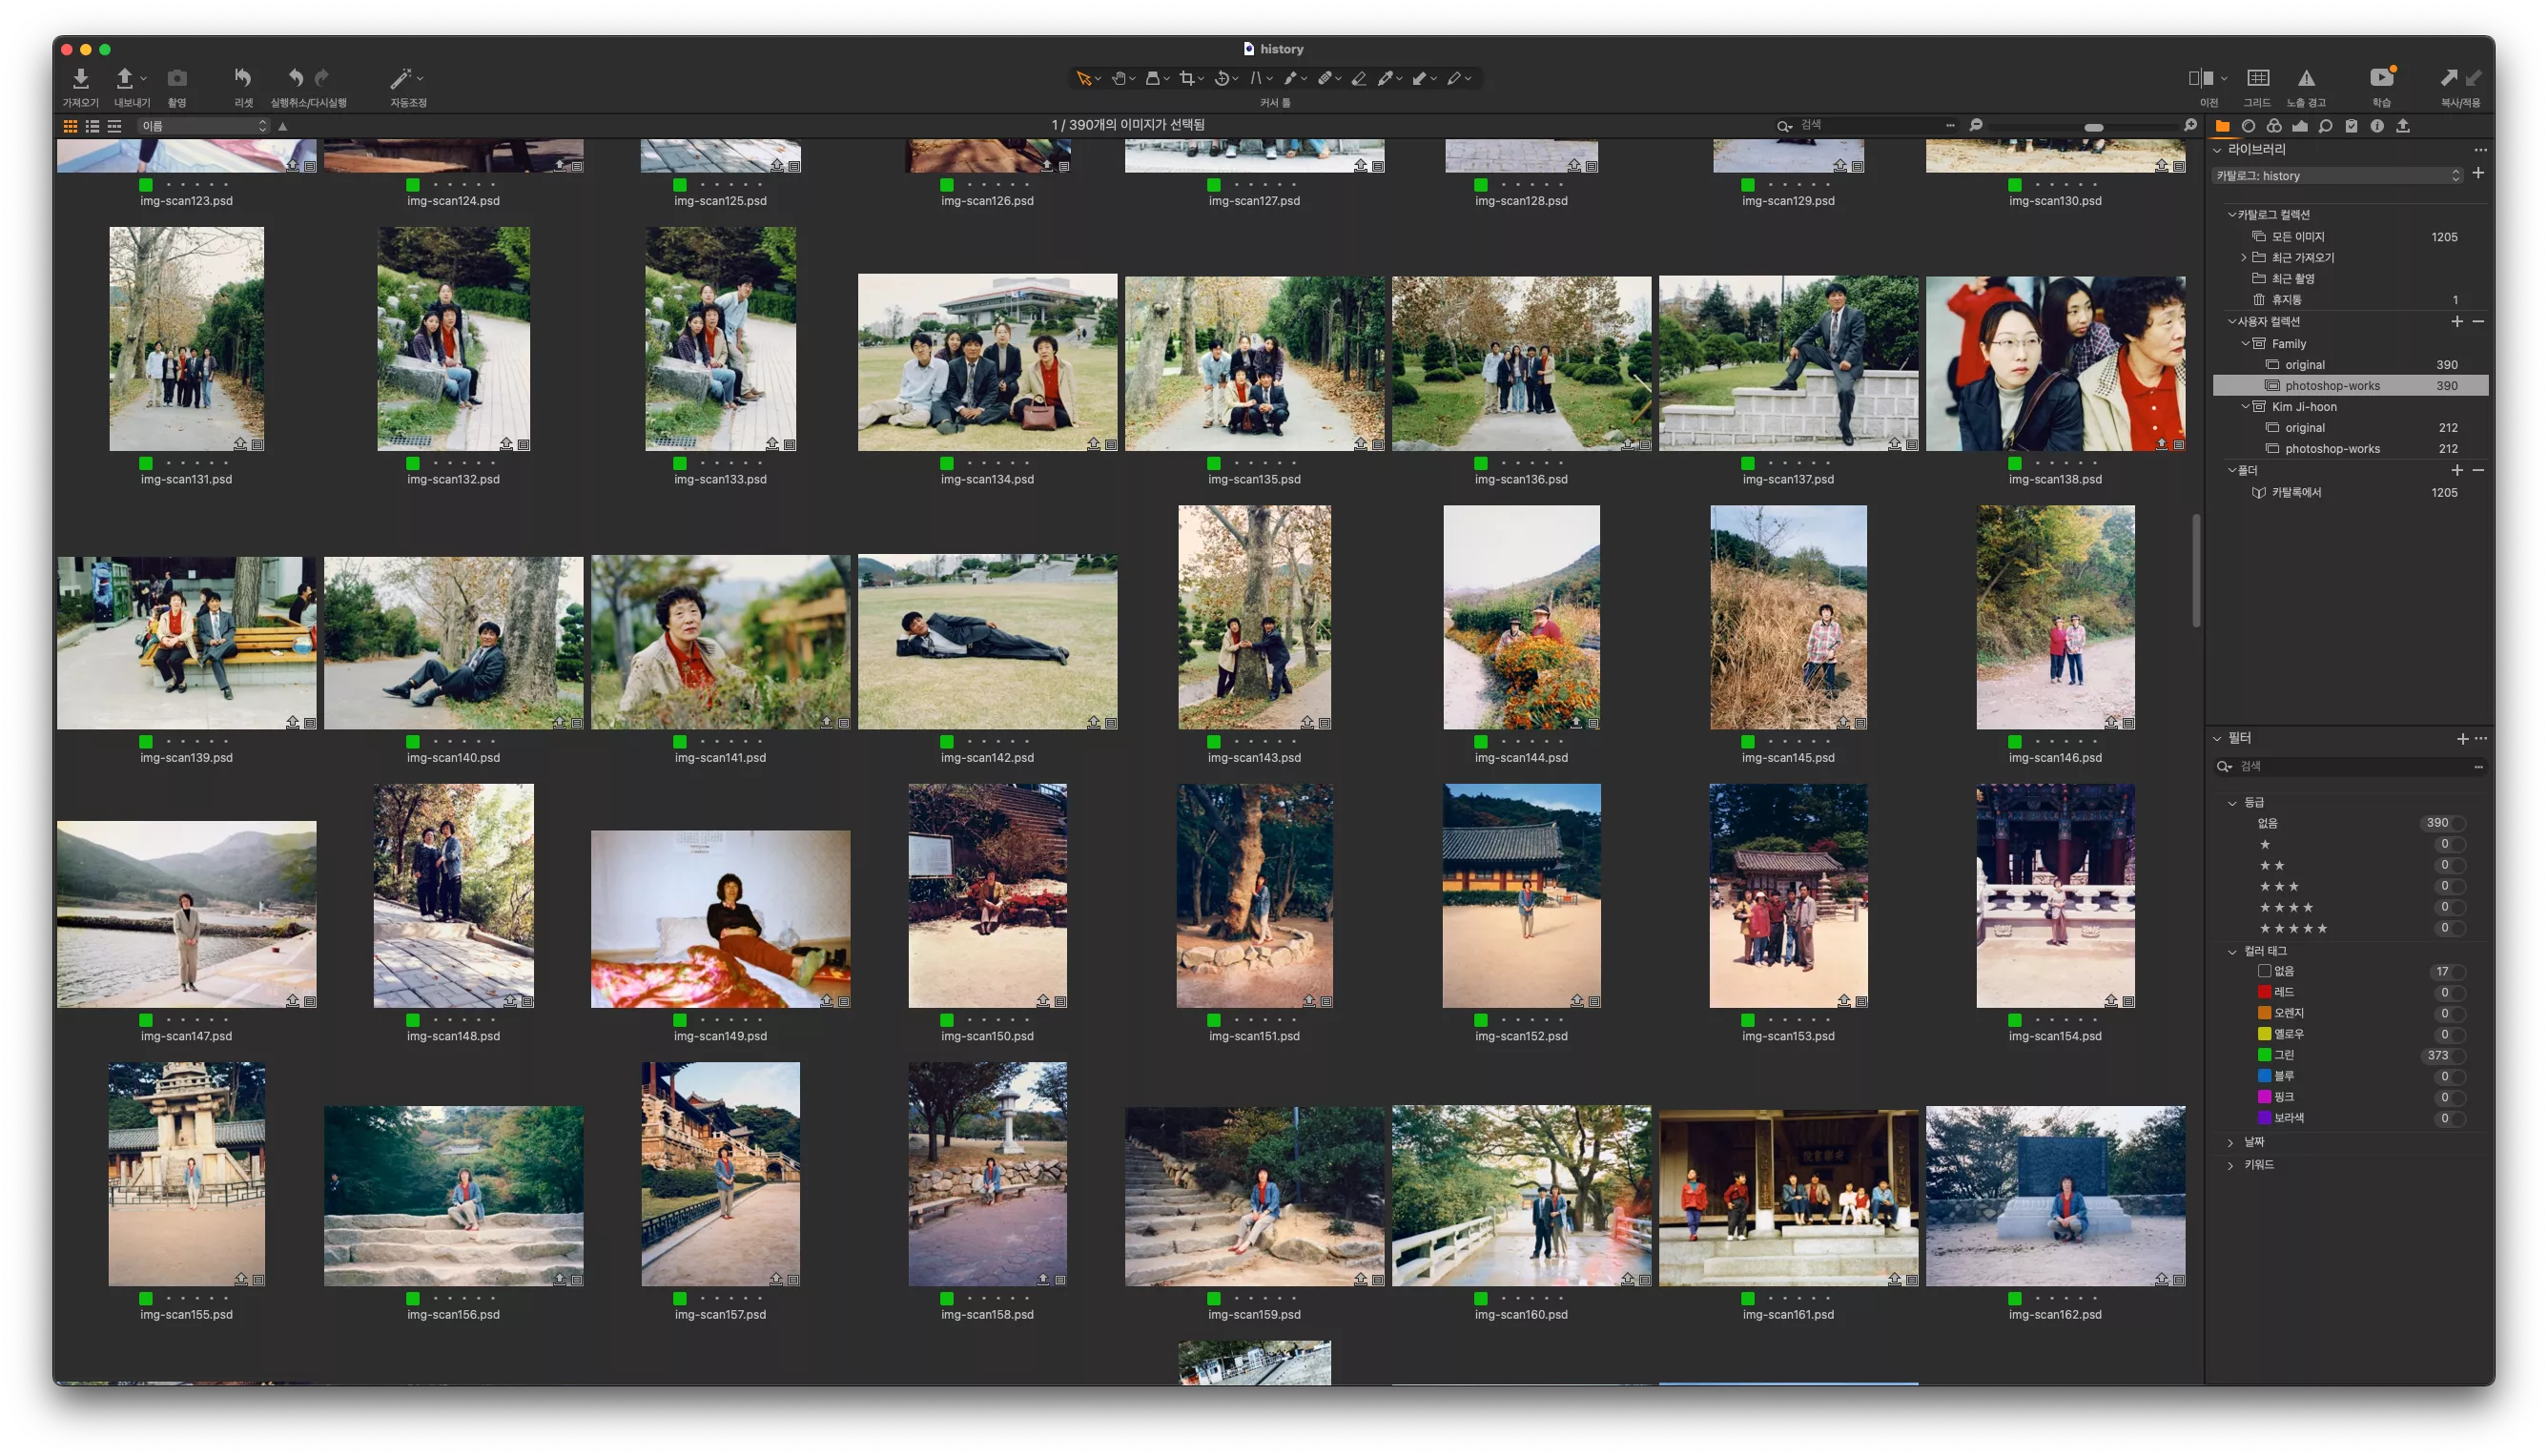
Task: Select Family original collection
Action: (2304, 365)
